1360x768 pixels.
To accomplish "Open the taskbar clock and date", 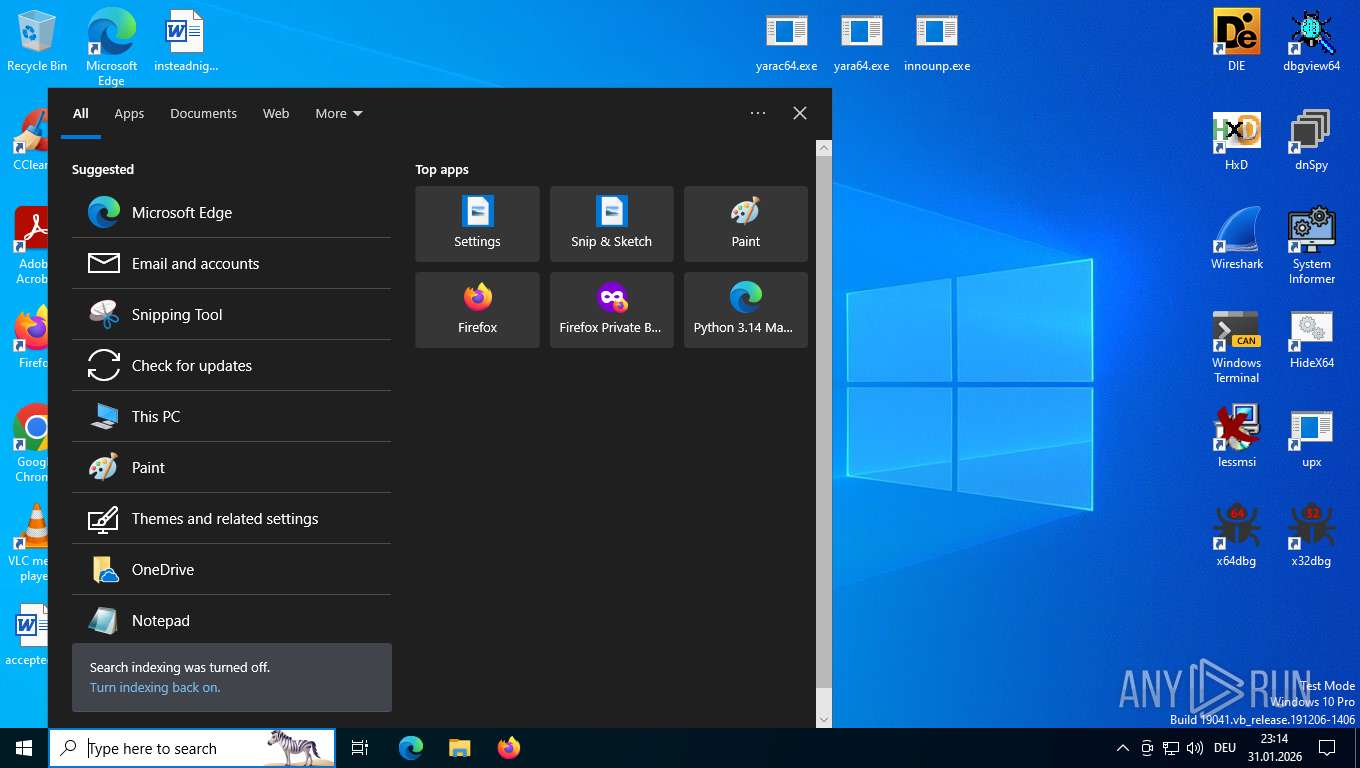I will pos(1274,748).
